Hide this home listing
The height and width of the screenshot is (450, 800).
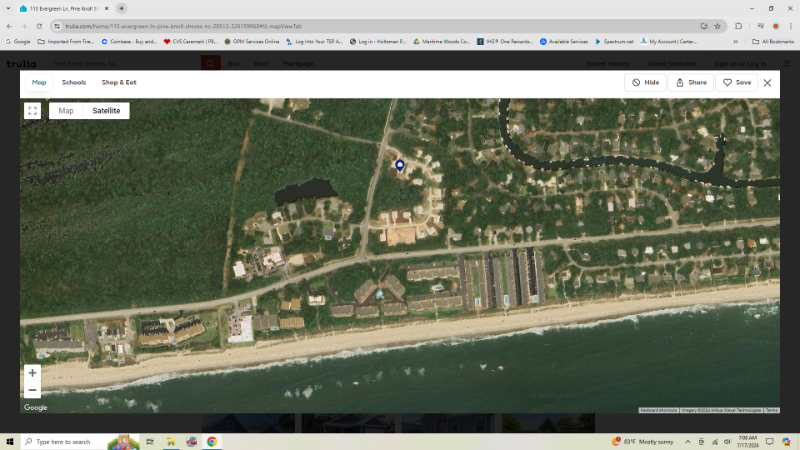click(x=645, y=83)
